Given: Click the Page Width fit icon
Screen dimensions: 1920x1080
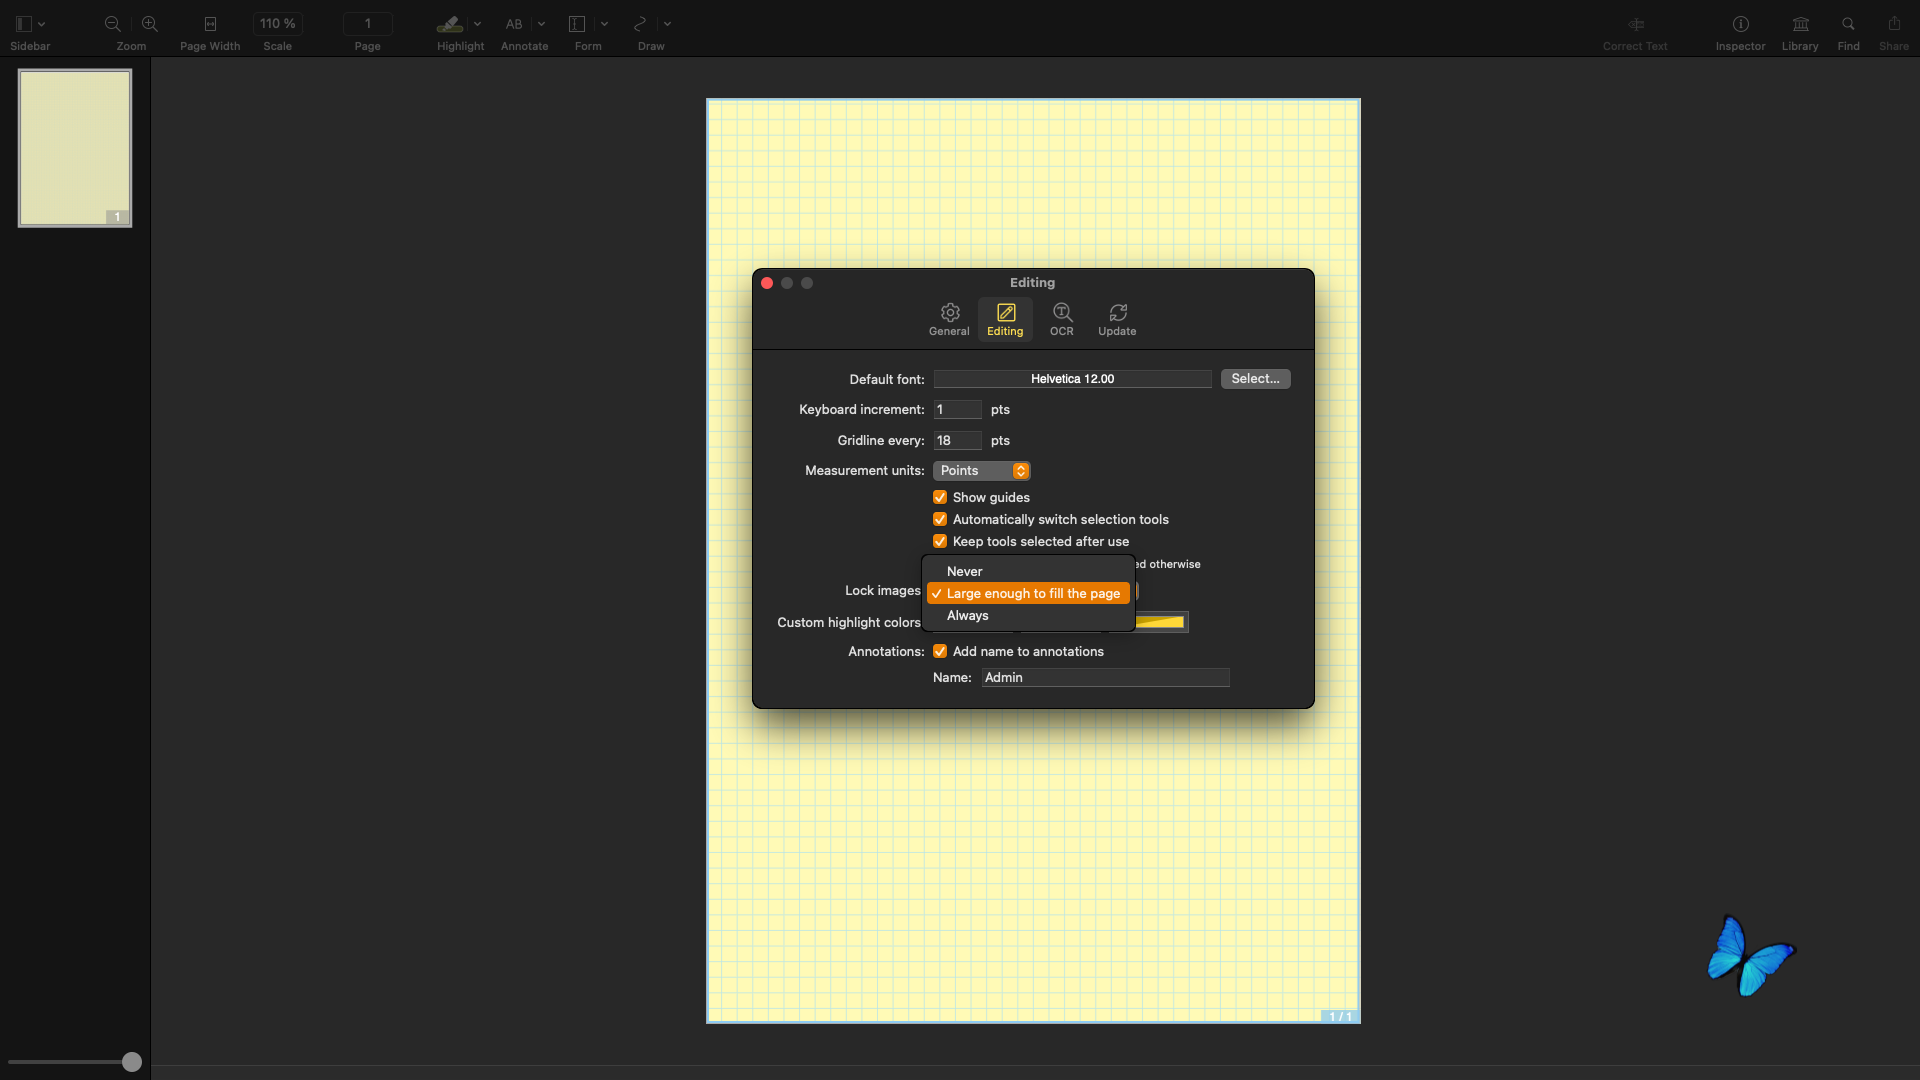Looking at the screenshot, I should coord(210,24).
